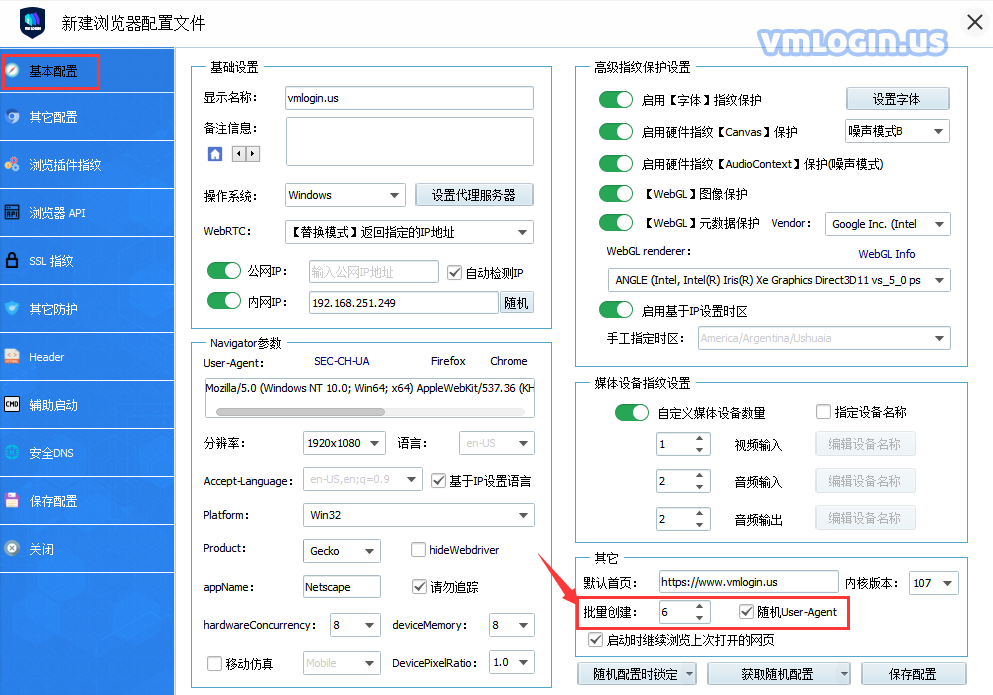Open the Header section
Image resolution: width=993 pixels, height=695 pixels.
[87, 357]
